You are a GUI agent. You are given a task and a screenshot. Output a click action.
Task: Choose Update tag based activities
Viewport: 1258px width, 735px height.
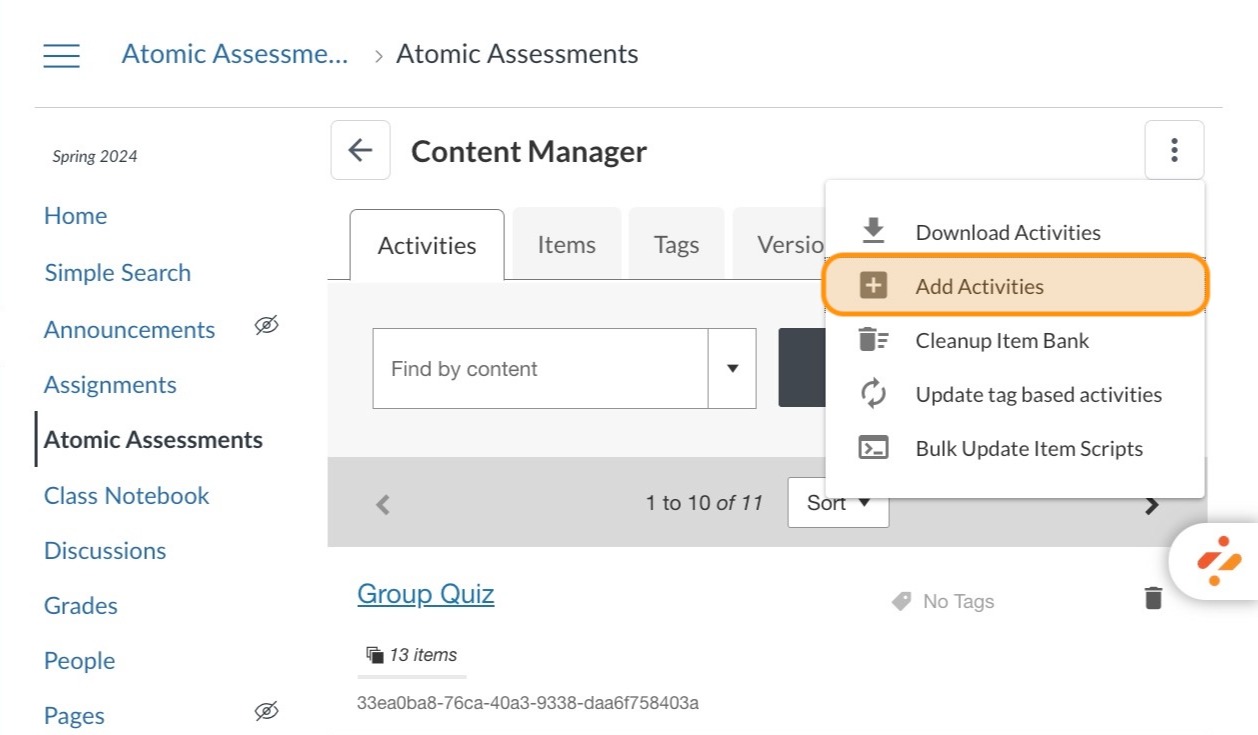pyautogui.click(x=1014, y=394)
